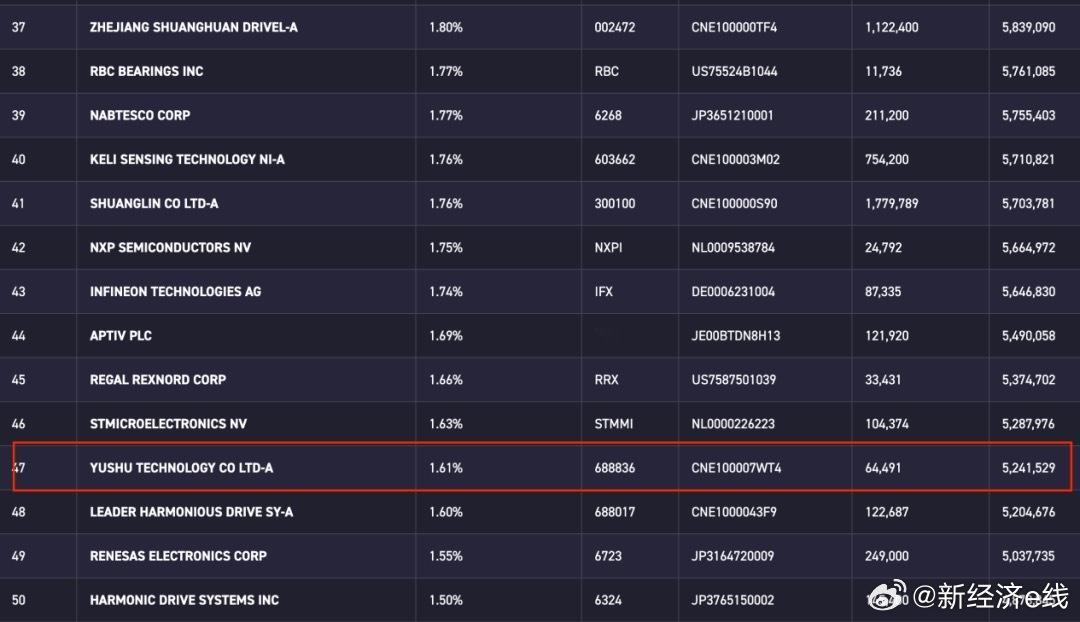
Task: Click the Weibo logo icon in watermark
Action: [x=889, y=594]
